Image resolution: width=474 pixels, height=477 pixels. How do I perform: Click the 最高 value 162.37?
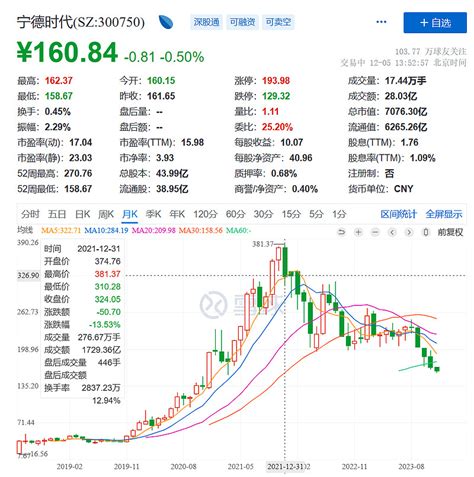(59, 81)
